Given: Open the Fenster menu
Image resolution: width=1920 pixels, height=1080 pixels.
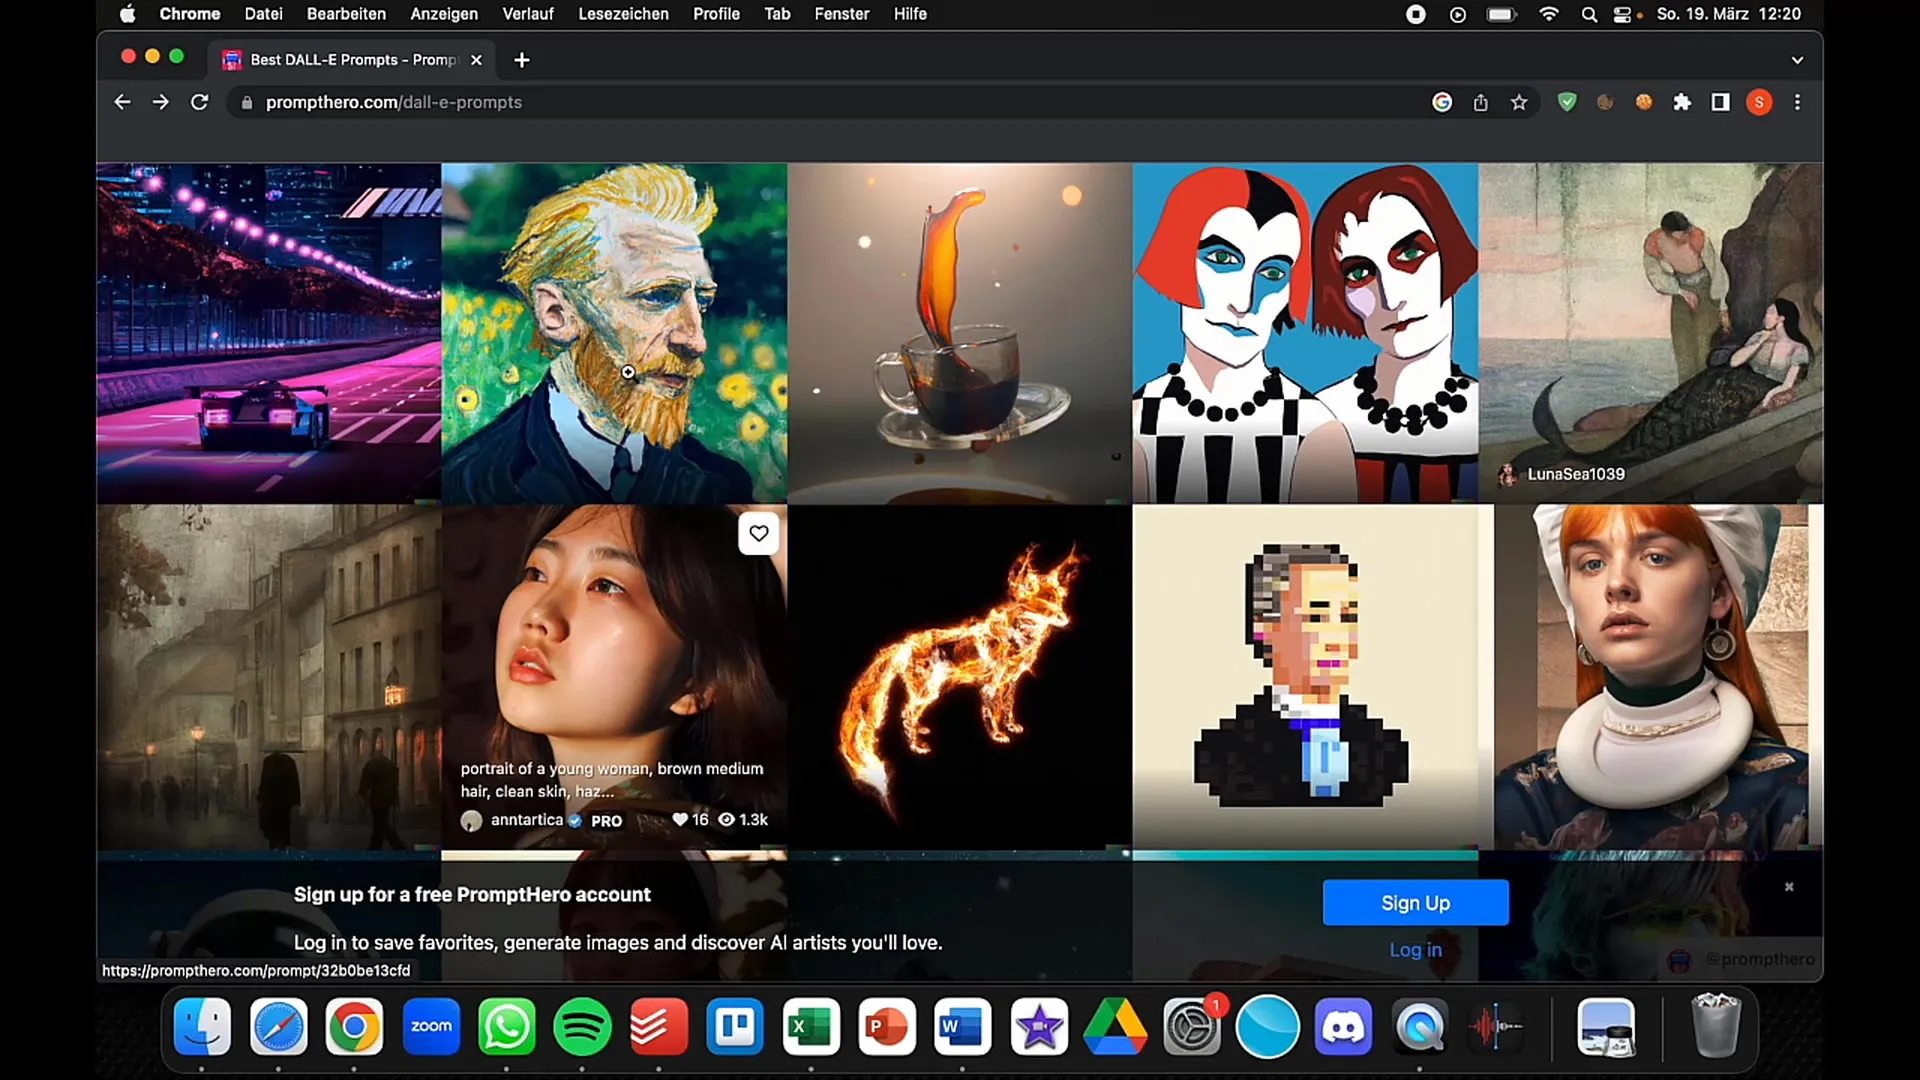Looking at the screenshot, I should pyautogui.click(x=842, y=14).
